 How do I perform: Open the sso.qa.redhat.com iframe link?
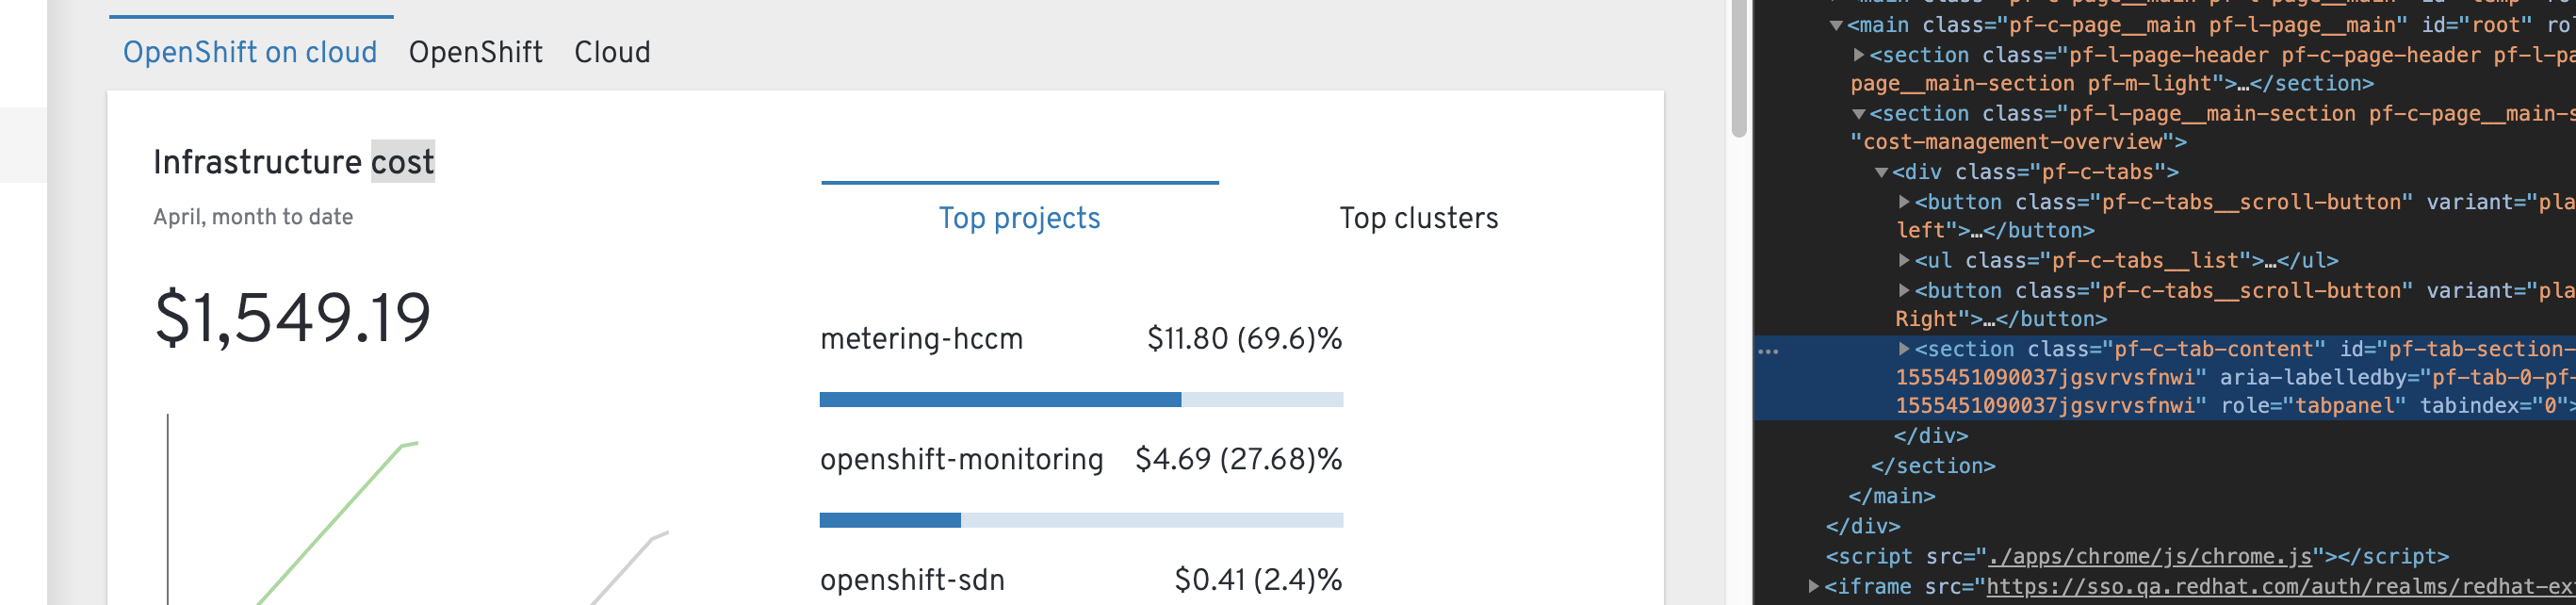click(x=2281, y=587)
